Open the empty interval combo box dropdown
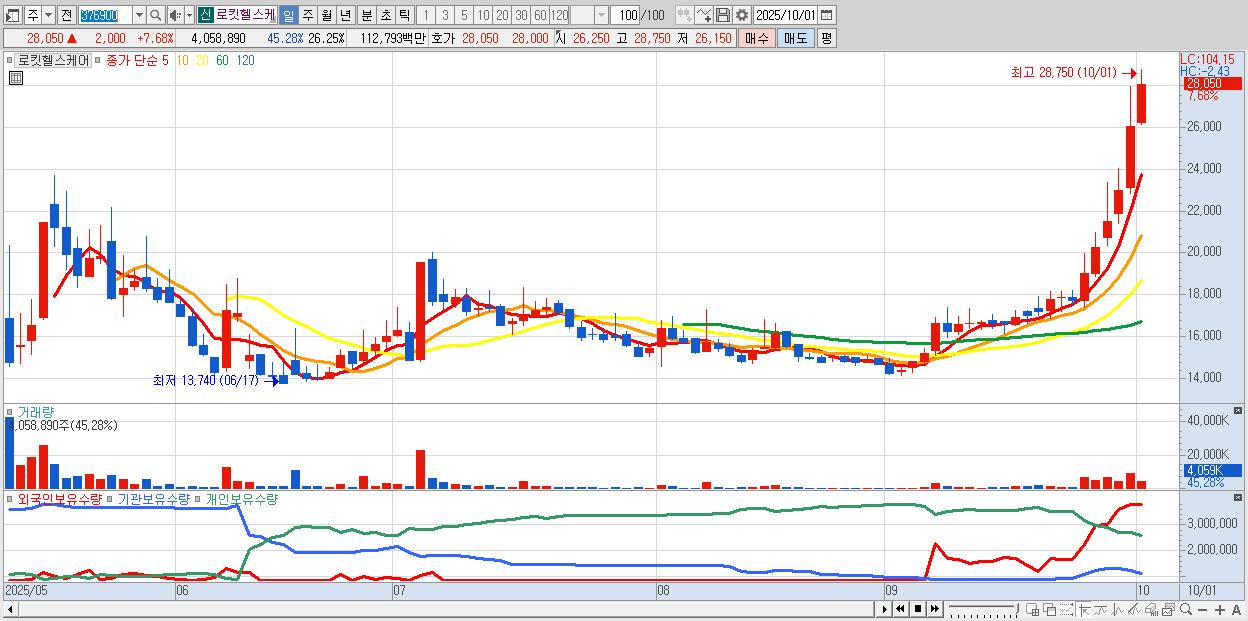The width and height of the screenshot is (1248, 621). (601, 15)
